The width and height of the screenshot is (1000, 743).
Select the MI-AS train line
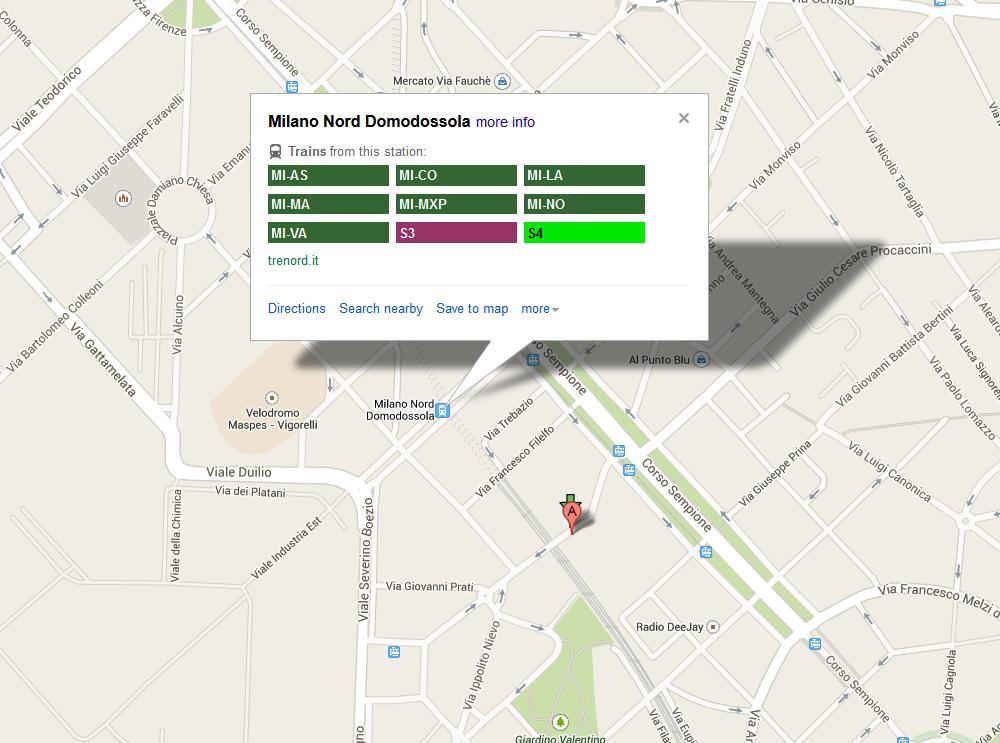click(x=328, y=175)
